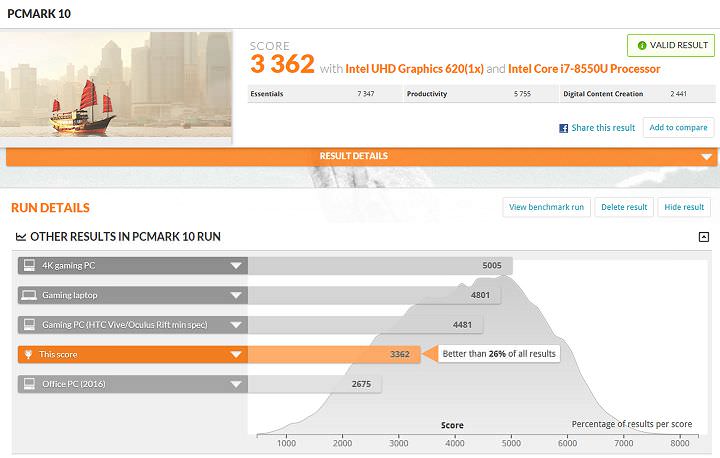Viewport: 720px width, 458px height.
Task: Expand the Result Details orange bar arrow
Action: [x=706, y=157]
